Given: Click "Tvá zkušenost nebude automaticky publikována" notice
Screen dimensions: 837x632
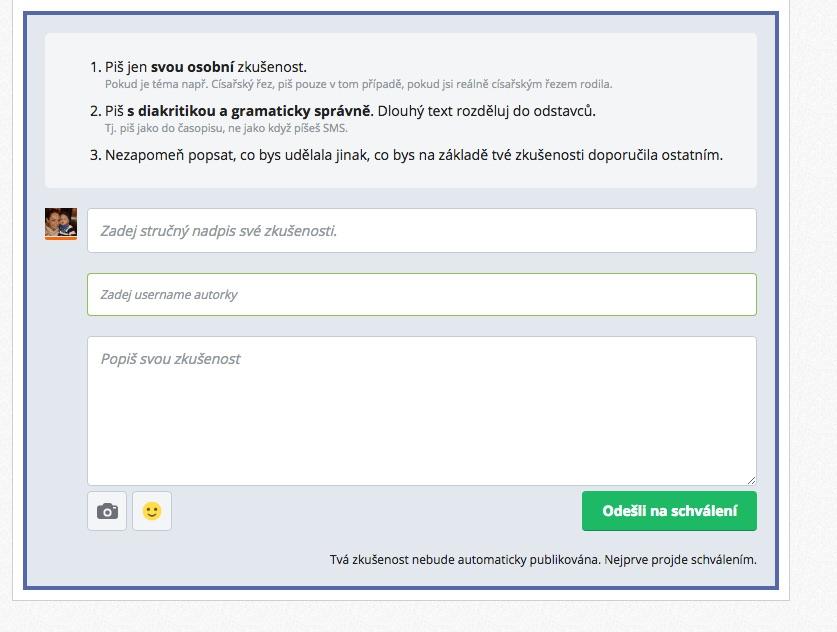Looking at the screenshot, I should [464, 560].
